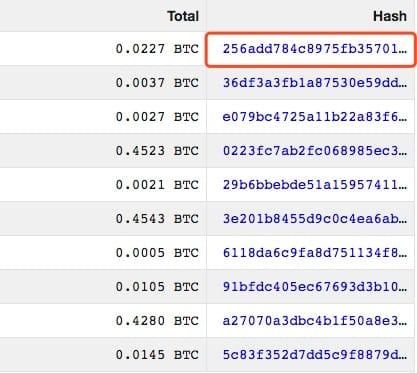Open transaction hash 29b6bbebde51a15957411…
Screen dimensions: 417x373
[315, 185]
